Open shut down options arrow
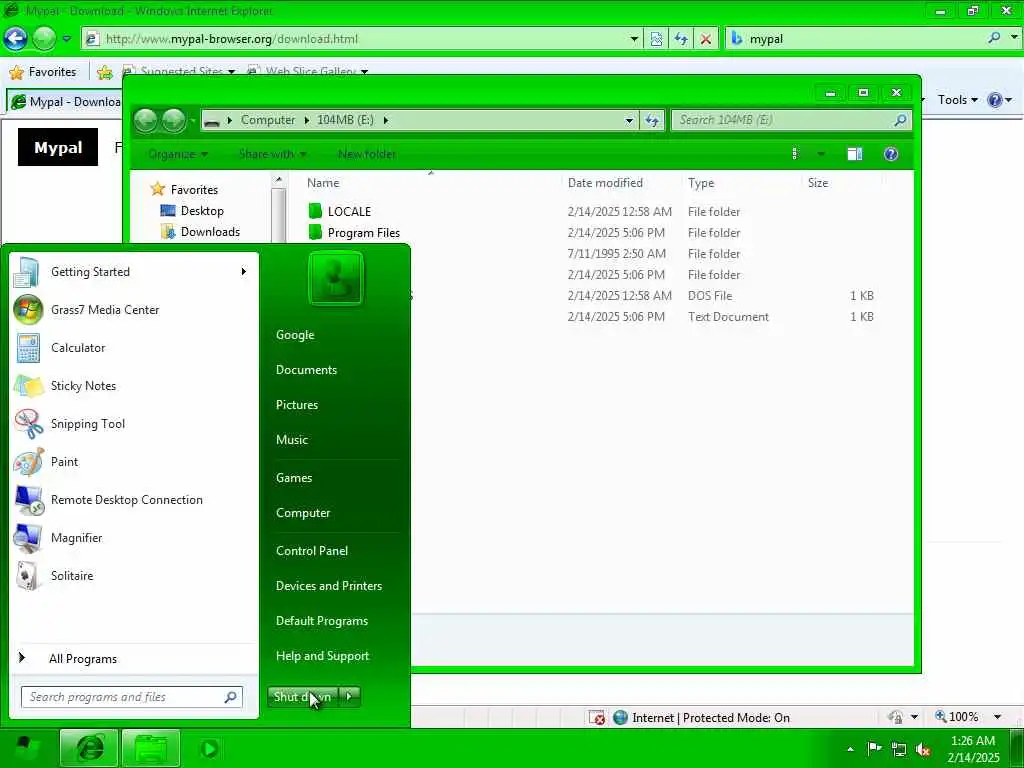Viewport: 1024px width, 768px height. click(x=349, y=696)
